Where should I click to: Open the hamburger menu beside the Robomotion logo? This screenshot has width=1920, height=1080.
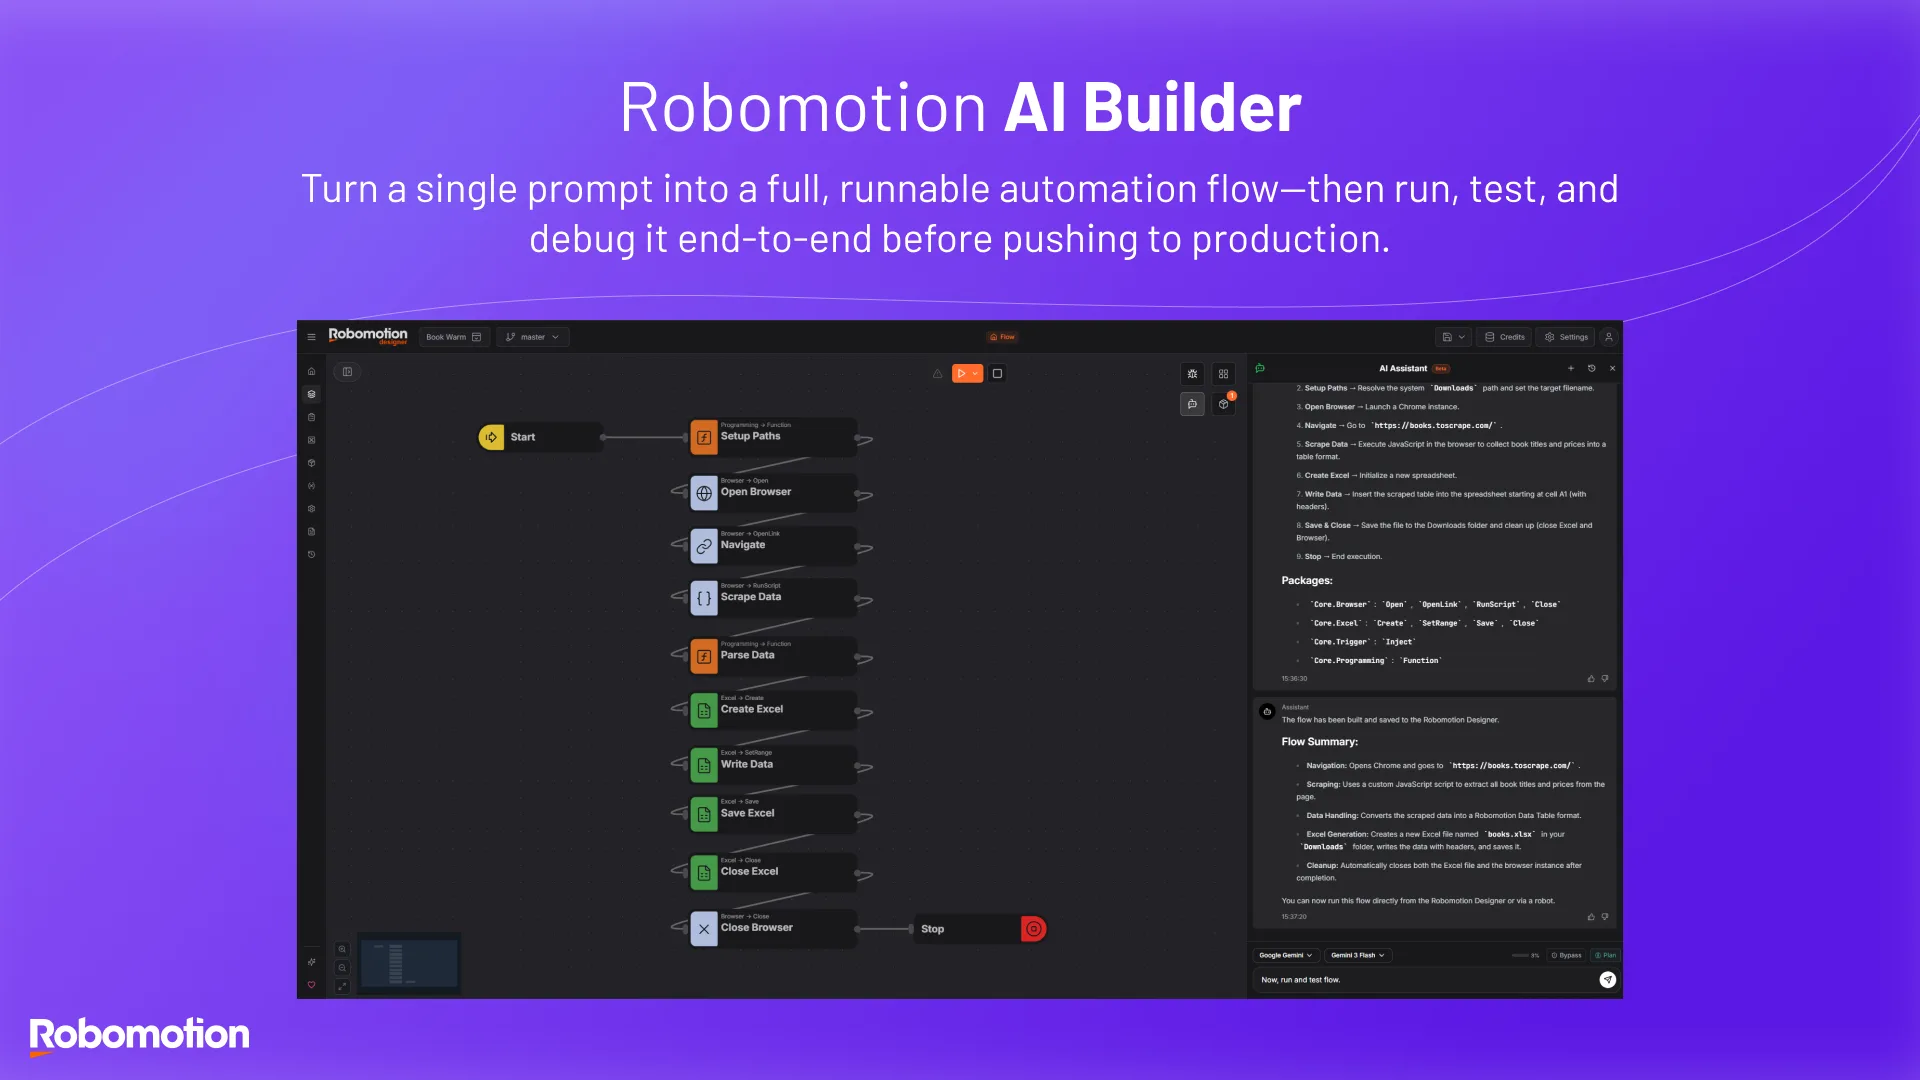[x=311, y=337]
